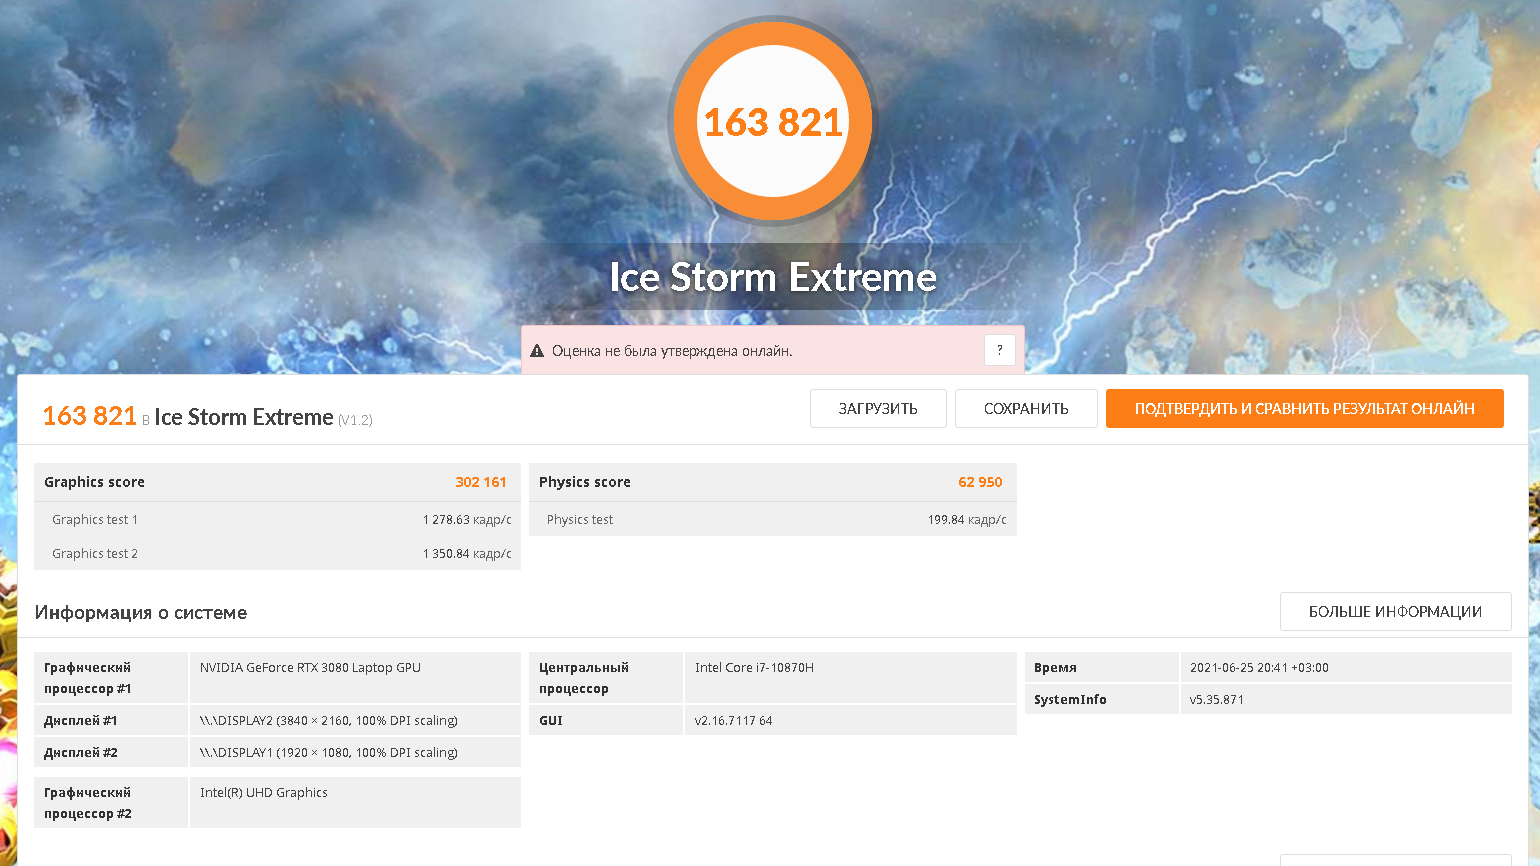Click the Информация о системе heading
1540x866 pixels.
[141, 612]
